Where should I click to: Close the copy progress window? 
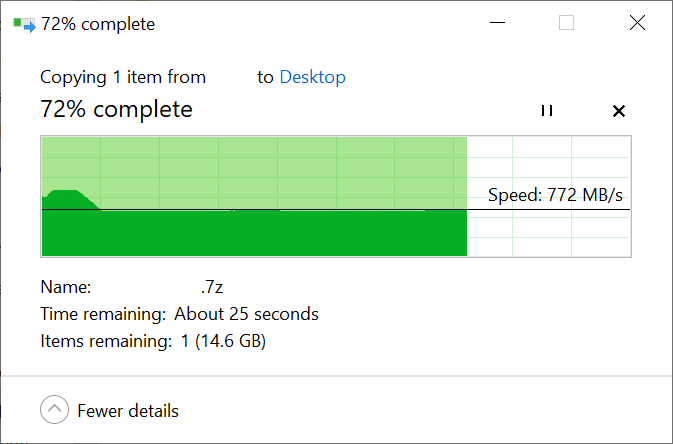click(x=636, y=24)
